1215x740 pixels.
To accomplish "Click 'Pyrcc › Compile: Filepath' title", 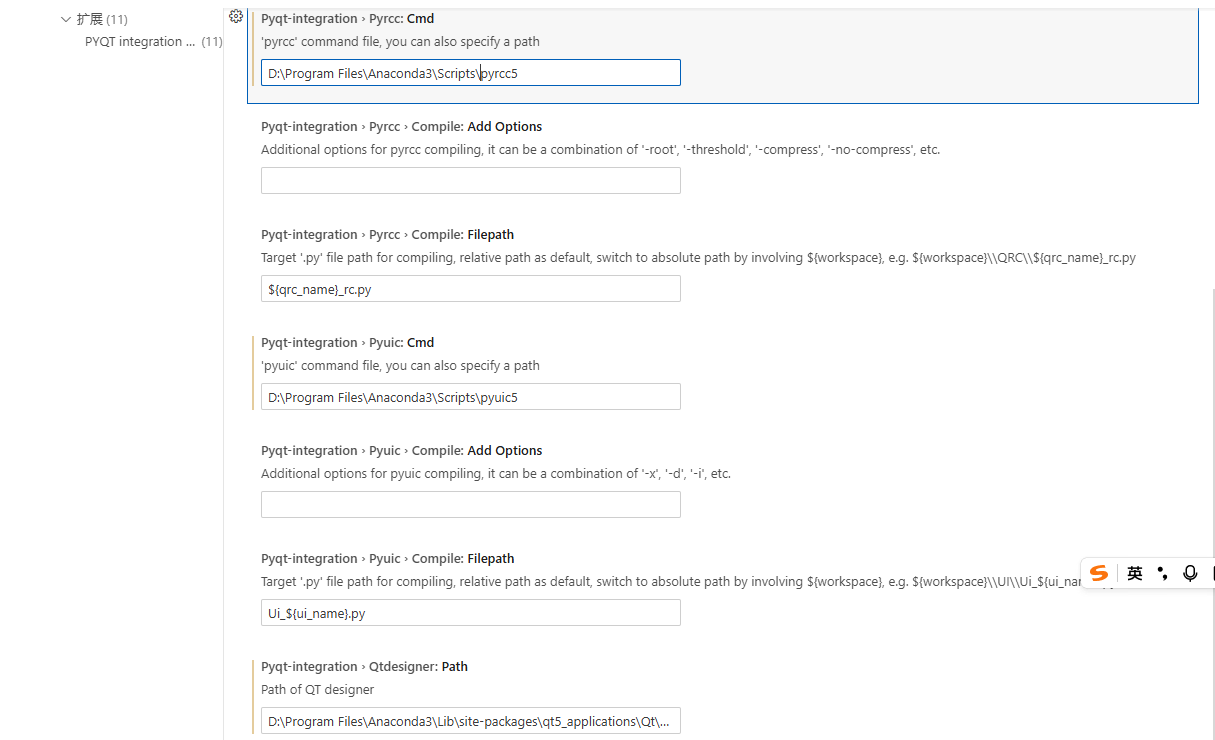I will [x=387, y=234].
